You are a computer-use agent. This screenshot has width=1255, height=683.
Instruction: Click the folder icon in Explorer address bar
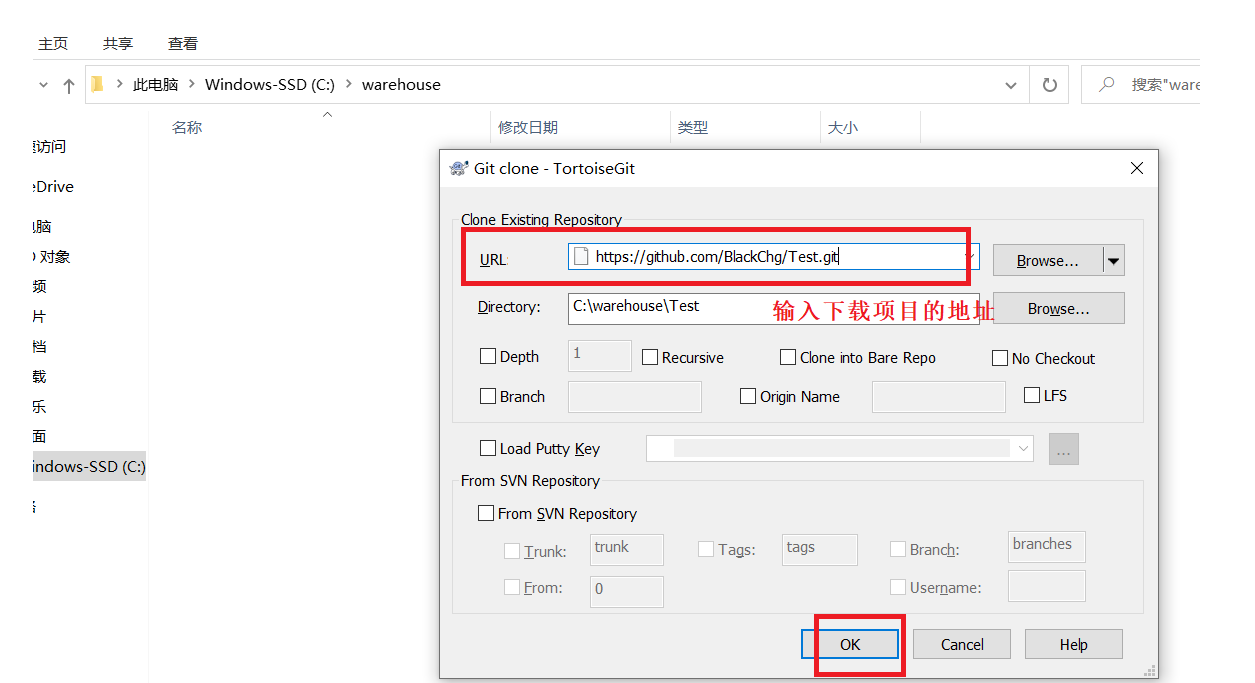tap(97, 84)
